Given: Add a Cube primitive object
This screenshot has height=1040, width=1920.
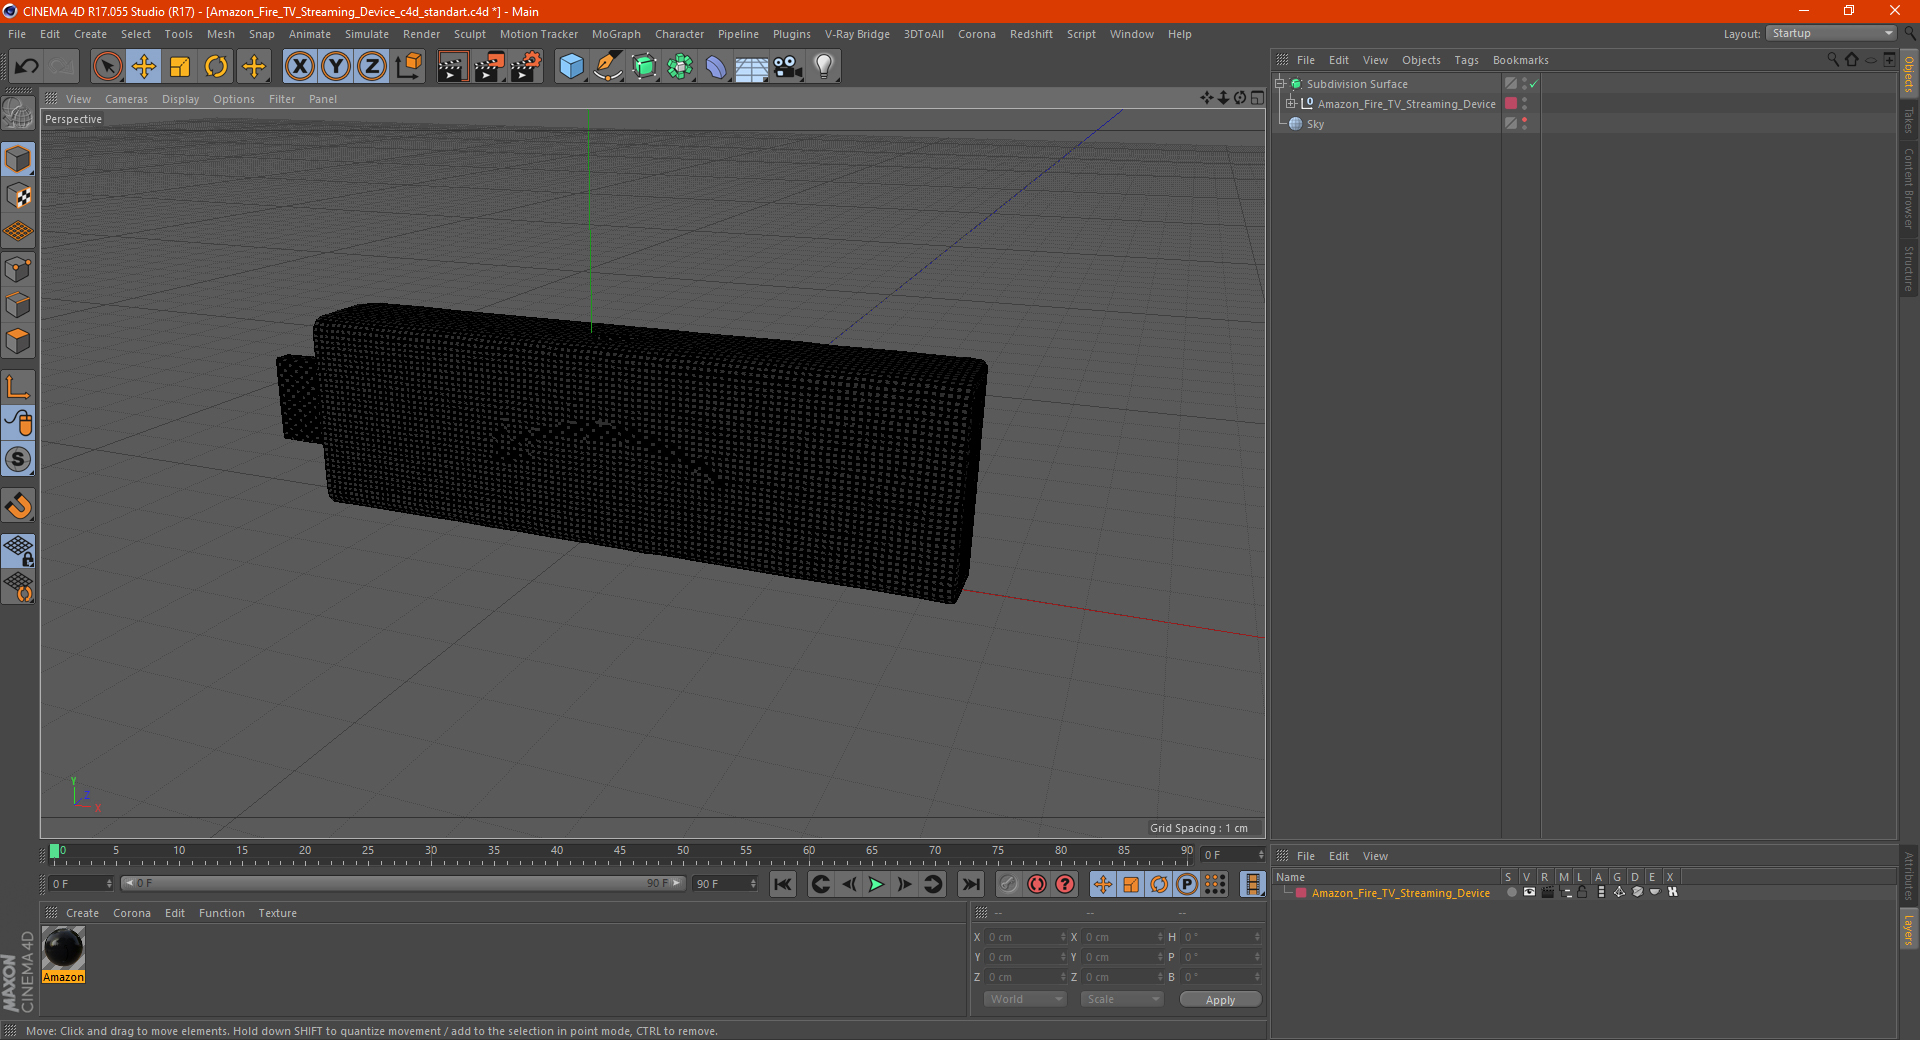Looking at the screenshot, I should pyautogui.click(x=571, y=67).
